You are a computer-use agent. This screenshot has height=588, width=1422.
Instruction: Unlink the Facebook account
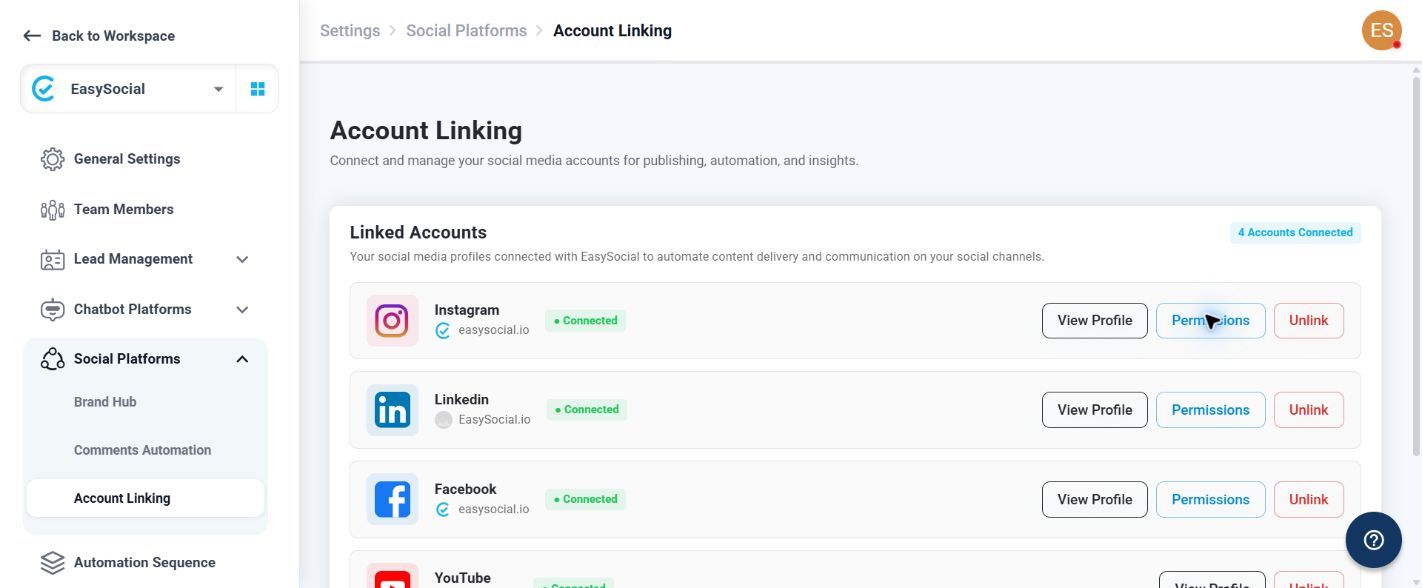tap(1308, 499)
